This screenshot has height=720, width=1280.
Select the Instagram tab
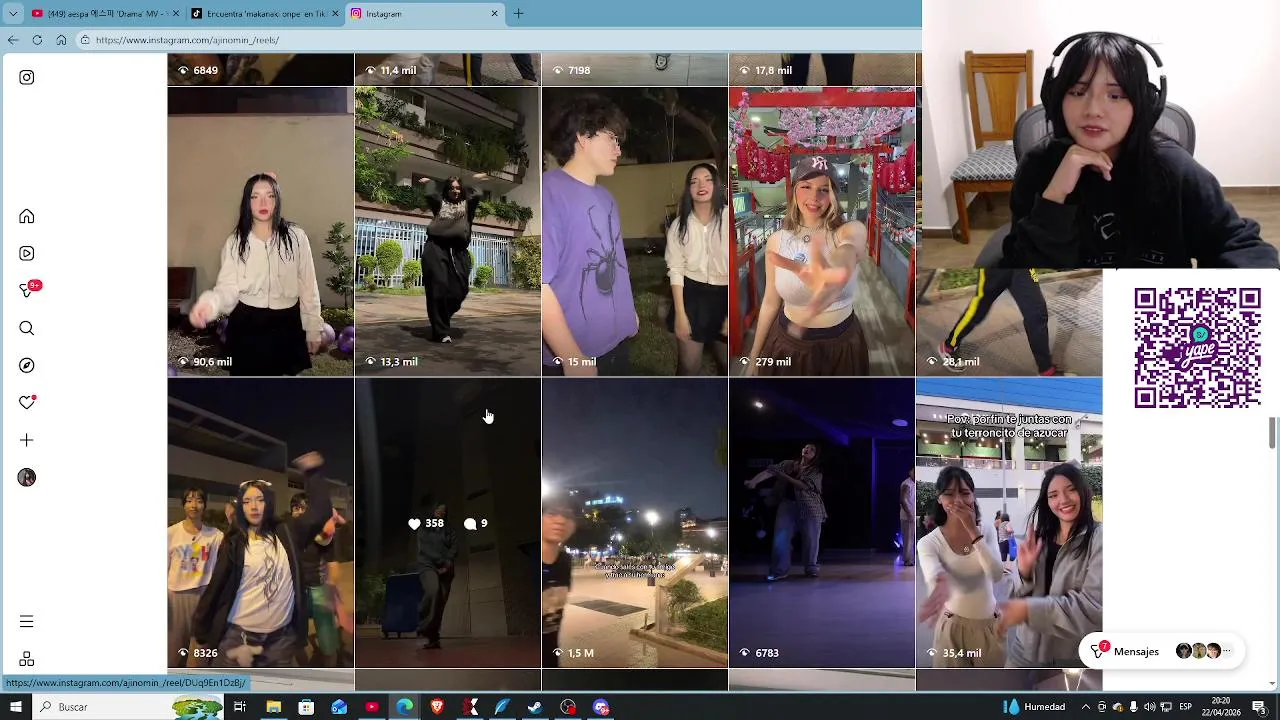click(423, 14)
